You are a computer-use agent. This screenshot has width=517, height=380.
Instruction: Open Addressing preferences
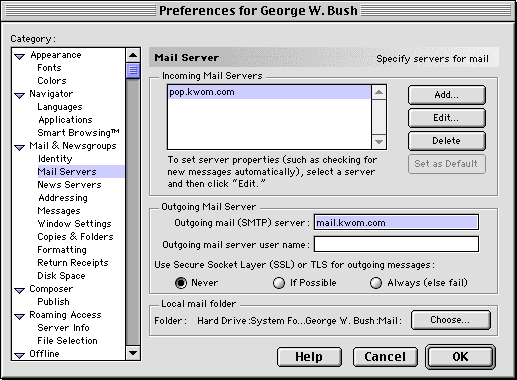pyautogui.click(x=63, y=198)
